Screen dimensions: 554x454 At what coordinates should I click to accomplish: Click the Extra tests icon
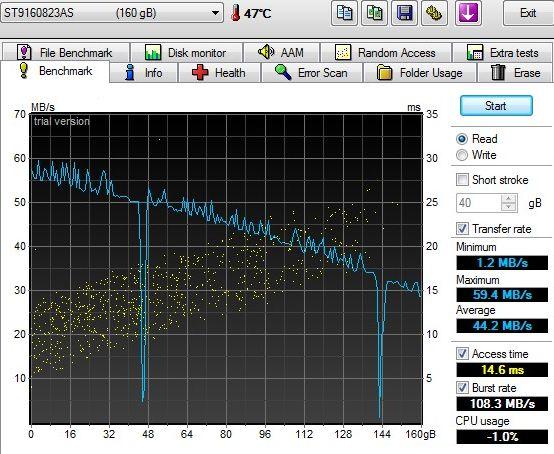[475, 53]
